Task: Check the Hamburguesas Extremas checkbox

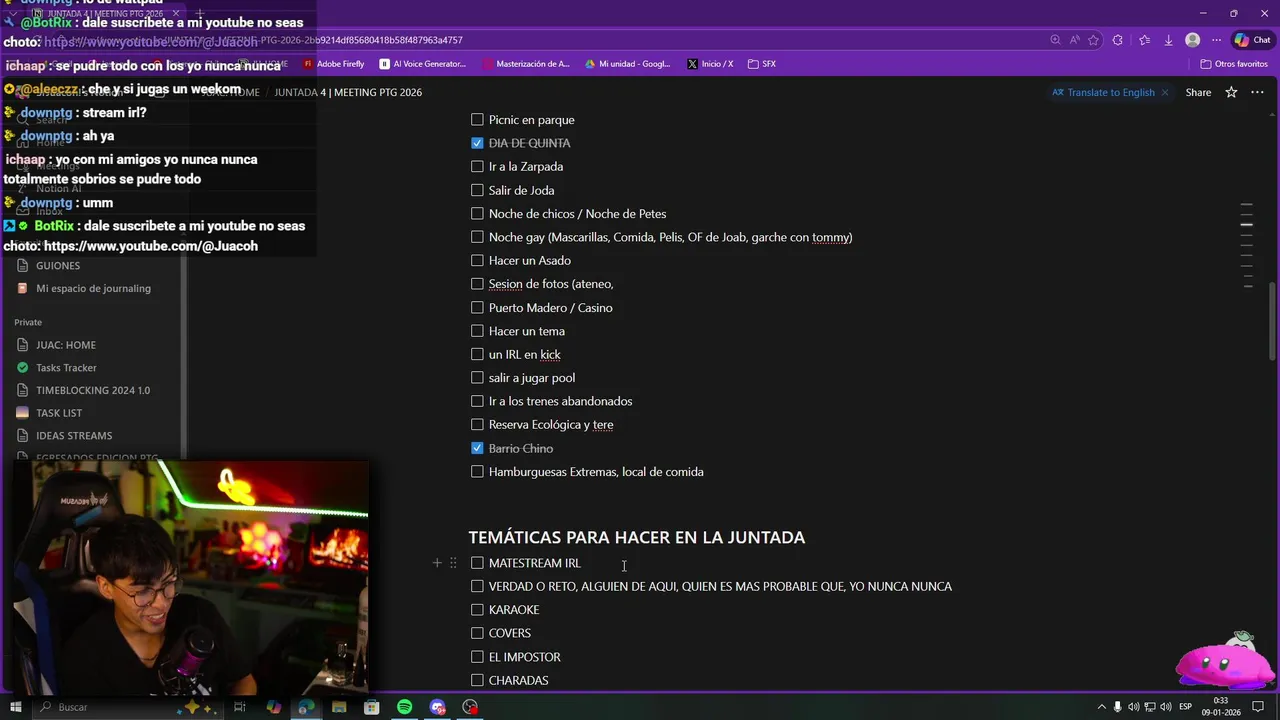Action: click(477, 471)
